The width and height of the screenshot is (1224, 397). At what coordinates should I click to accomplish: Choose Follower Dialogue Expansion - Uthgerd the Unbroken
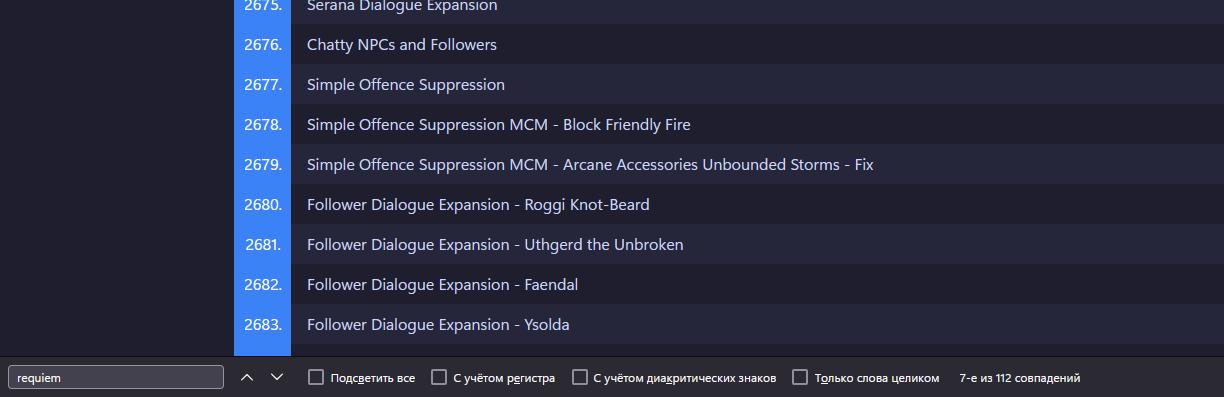[757, 244]
